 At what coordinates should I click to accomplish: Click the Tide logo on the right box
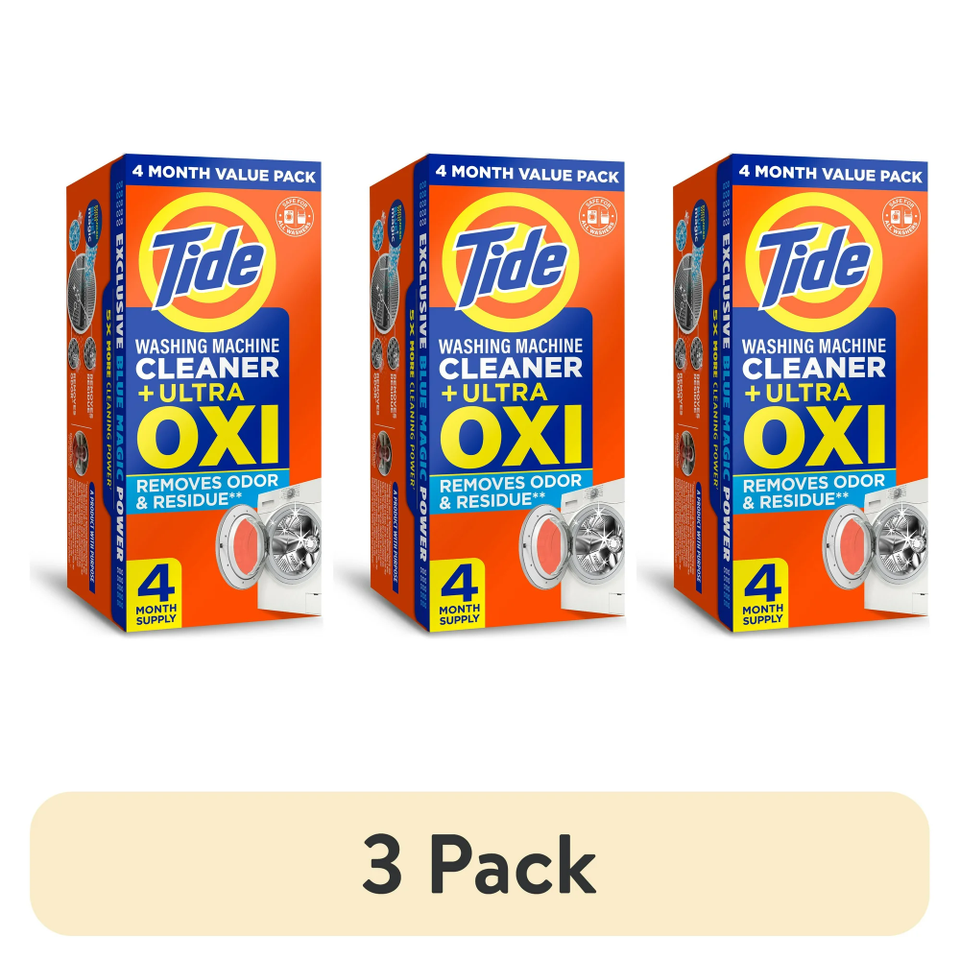[x=813, y=262]
